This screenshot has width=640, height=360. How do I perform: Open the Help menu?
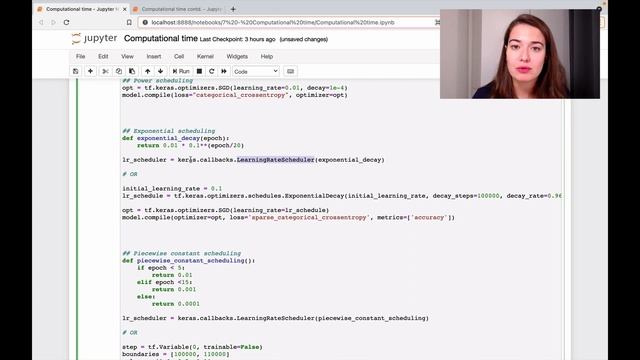pyautogui.click(x=267, y=56)
